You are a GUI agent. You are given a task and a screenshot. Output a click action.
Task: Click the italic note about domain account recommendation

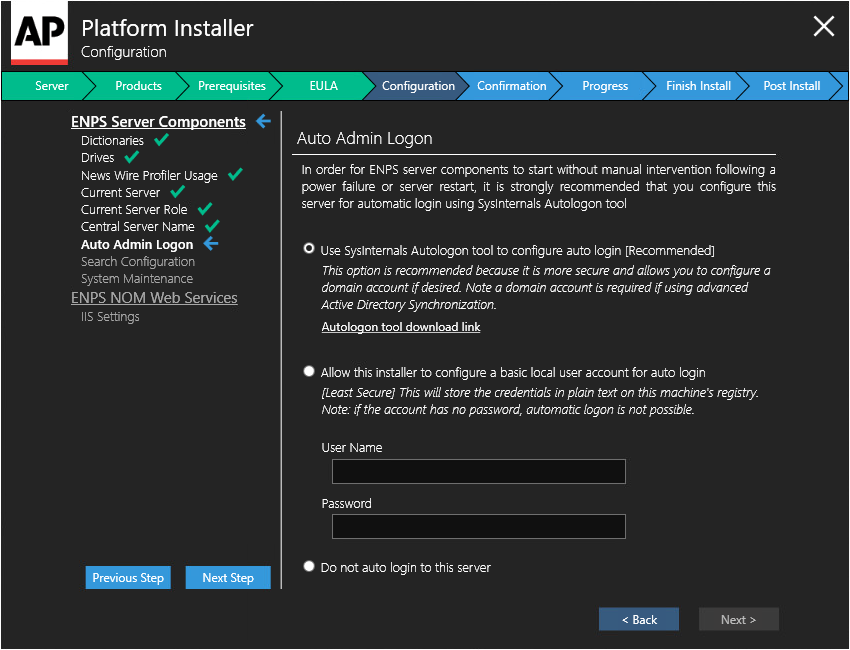tap(546, 287)
